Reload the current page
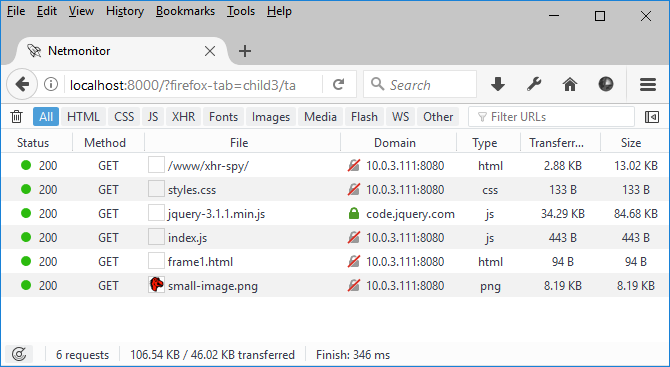The image size is (670, 367). coord(338,85)
